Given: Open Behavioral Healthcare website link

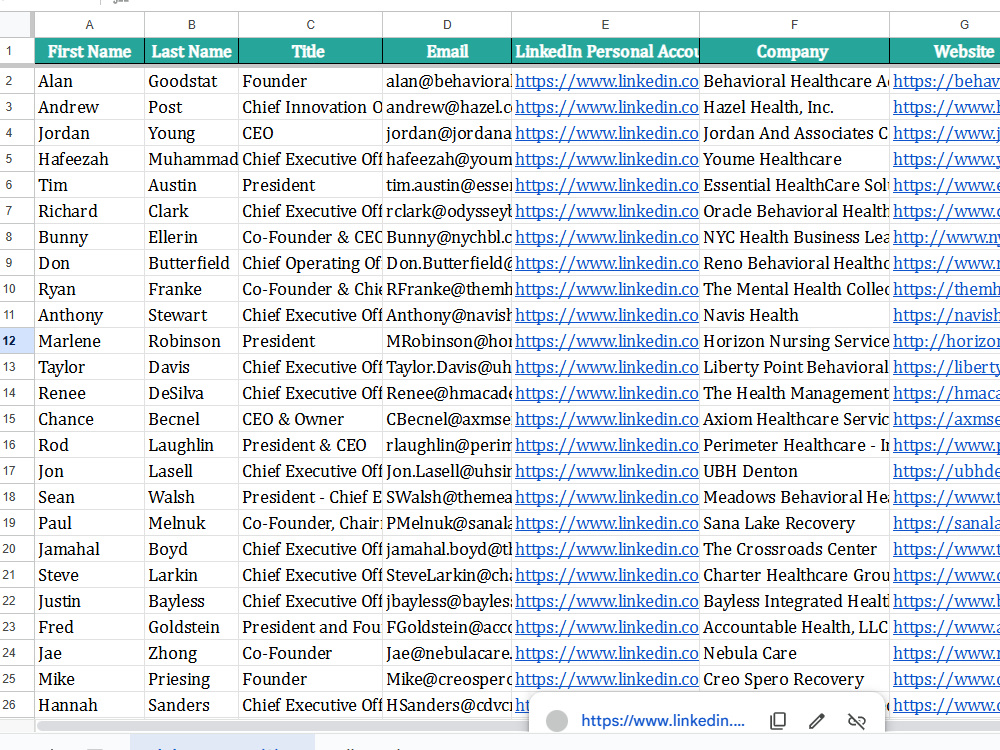Looking at the screenshot, I should coord(946,81).
